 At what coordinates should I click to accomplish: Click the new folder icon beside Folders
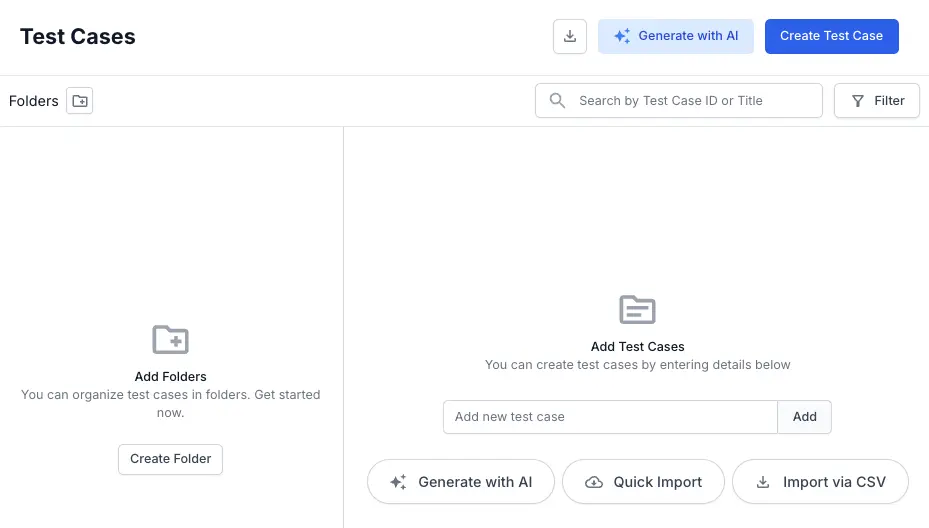pyautogui.click(x=80, y=101)
